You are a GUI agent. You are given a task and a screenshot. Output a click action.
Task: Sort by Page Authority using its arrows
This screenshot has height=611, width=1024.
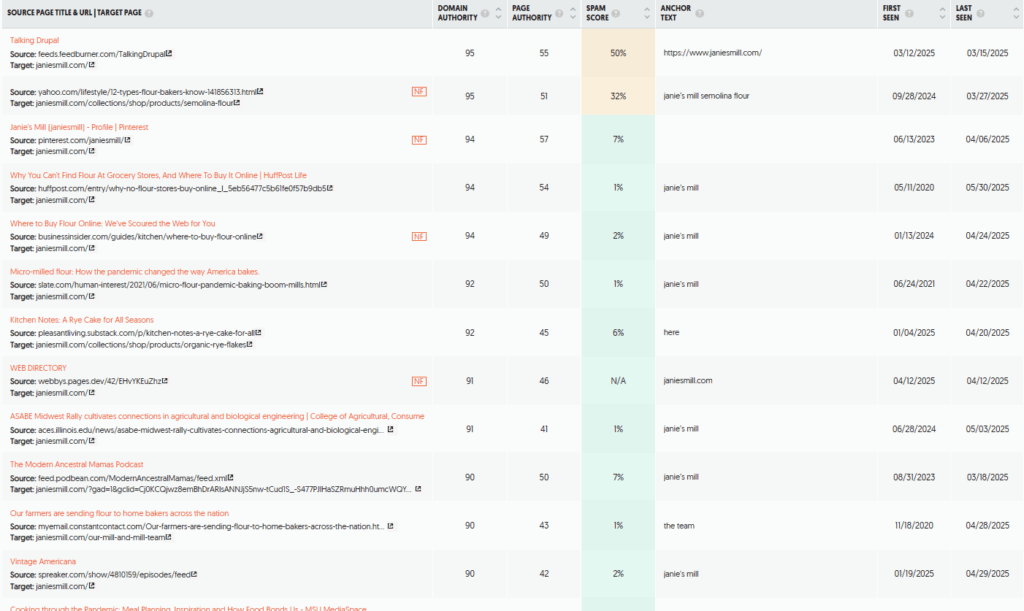(573, 13)
